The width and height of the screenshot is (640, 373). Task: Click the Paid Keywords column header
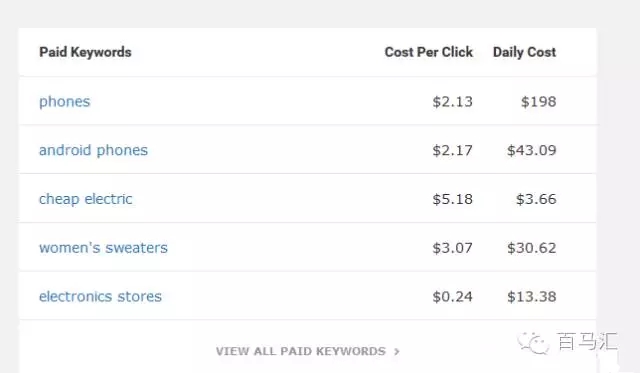pos(85,52)
